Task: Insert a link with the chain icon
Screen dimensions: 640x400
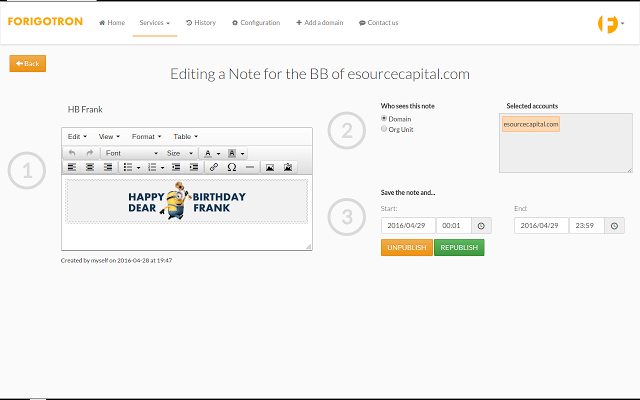Action: [x=214, y=167]
